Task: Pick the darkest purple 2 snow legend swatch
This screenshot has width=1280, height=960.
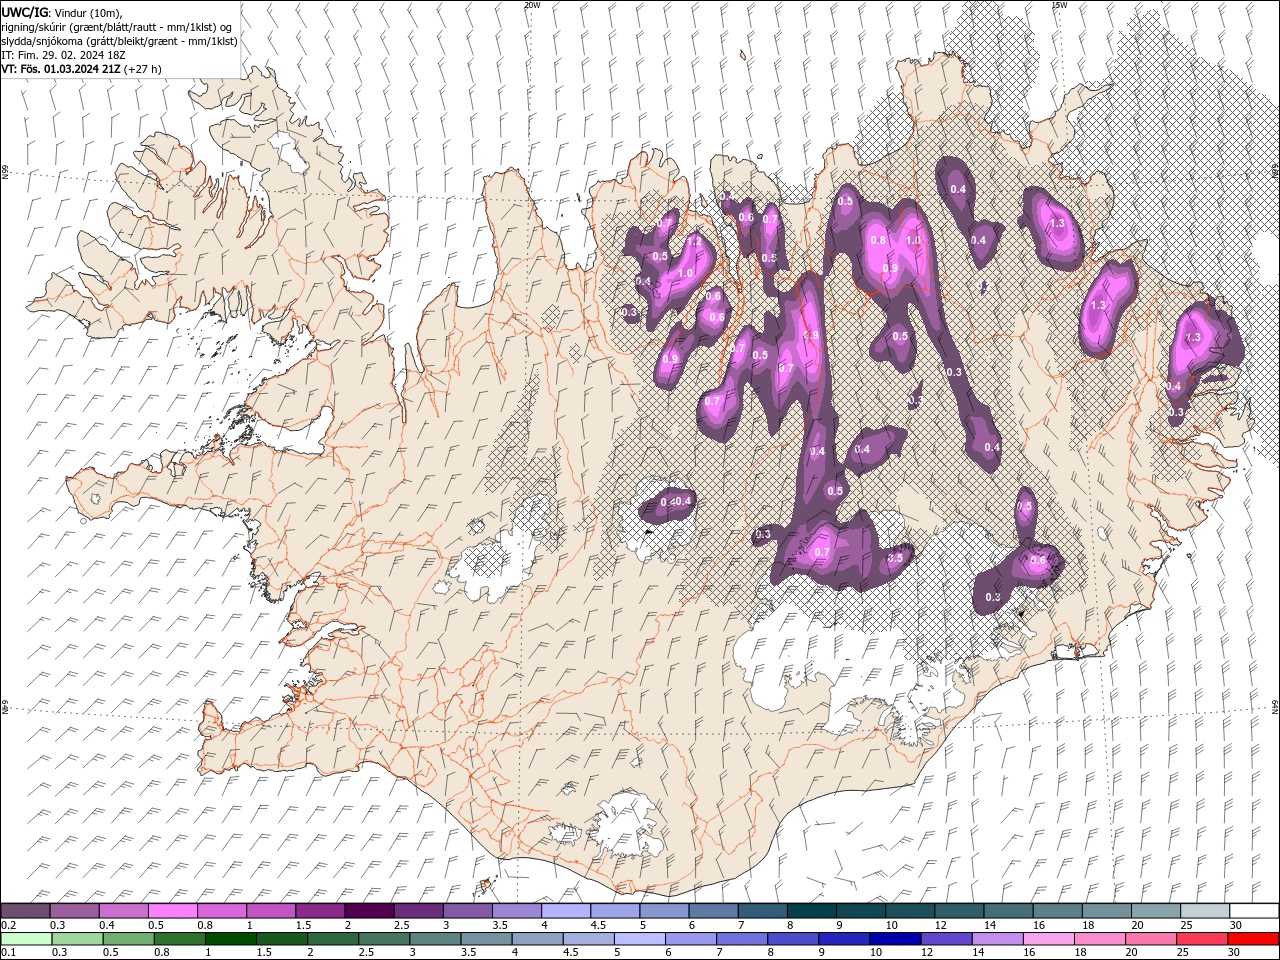Action: 369,910
